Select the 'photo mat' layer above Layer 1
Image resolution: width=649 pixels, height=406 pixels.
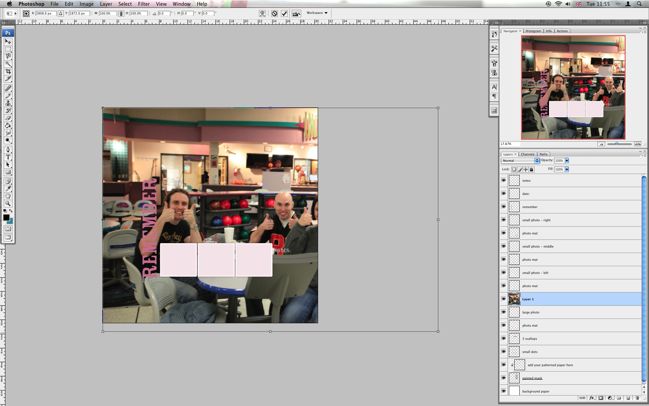coord(571,286)
